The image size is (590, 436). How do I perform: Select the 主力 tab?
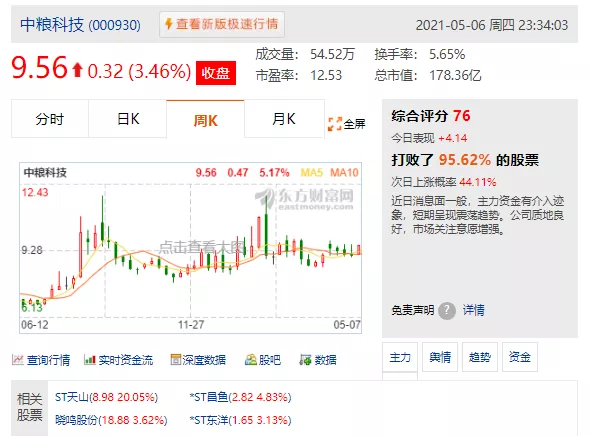click(400, 357)
